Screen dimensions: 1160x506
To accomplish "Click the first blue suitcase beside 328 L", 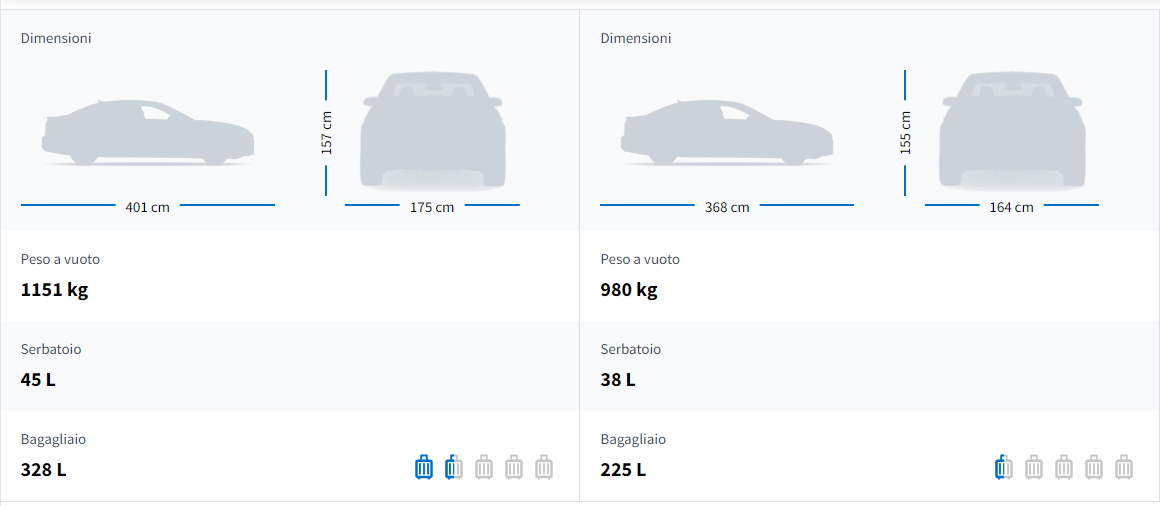I will pos(424,467).
